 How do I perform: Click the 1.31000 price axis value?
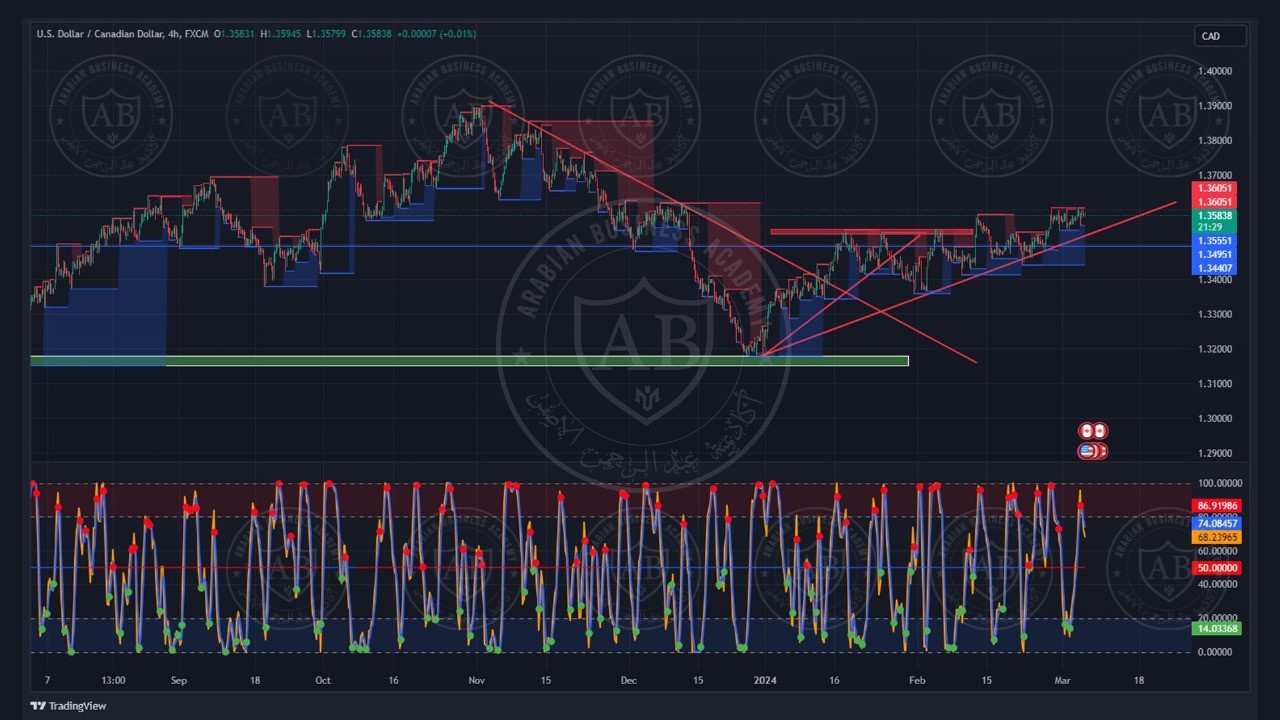[1217, 384]
